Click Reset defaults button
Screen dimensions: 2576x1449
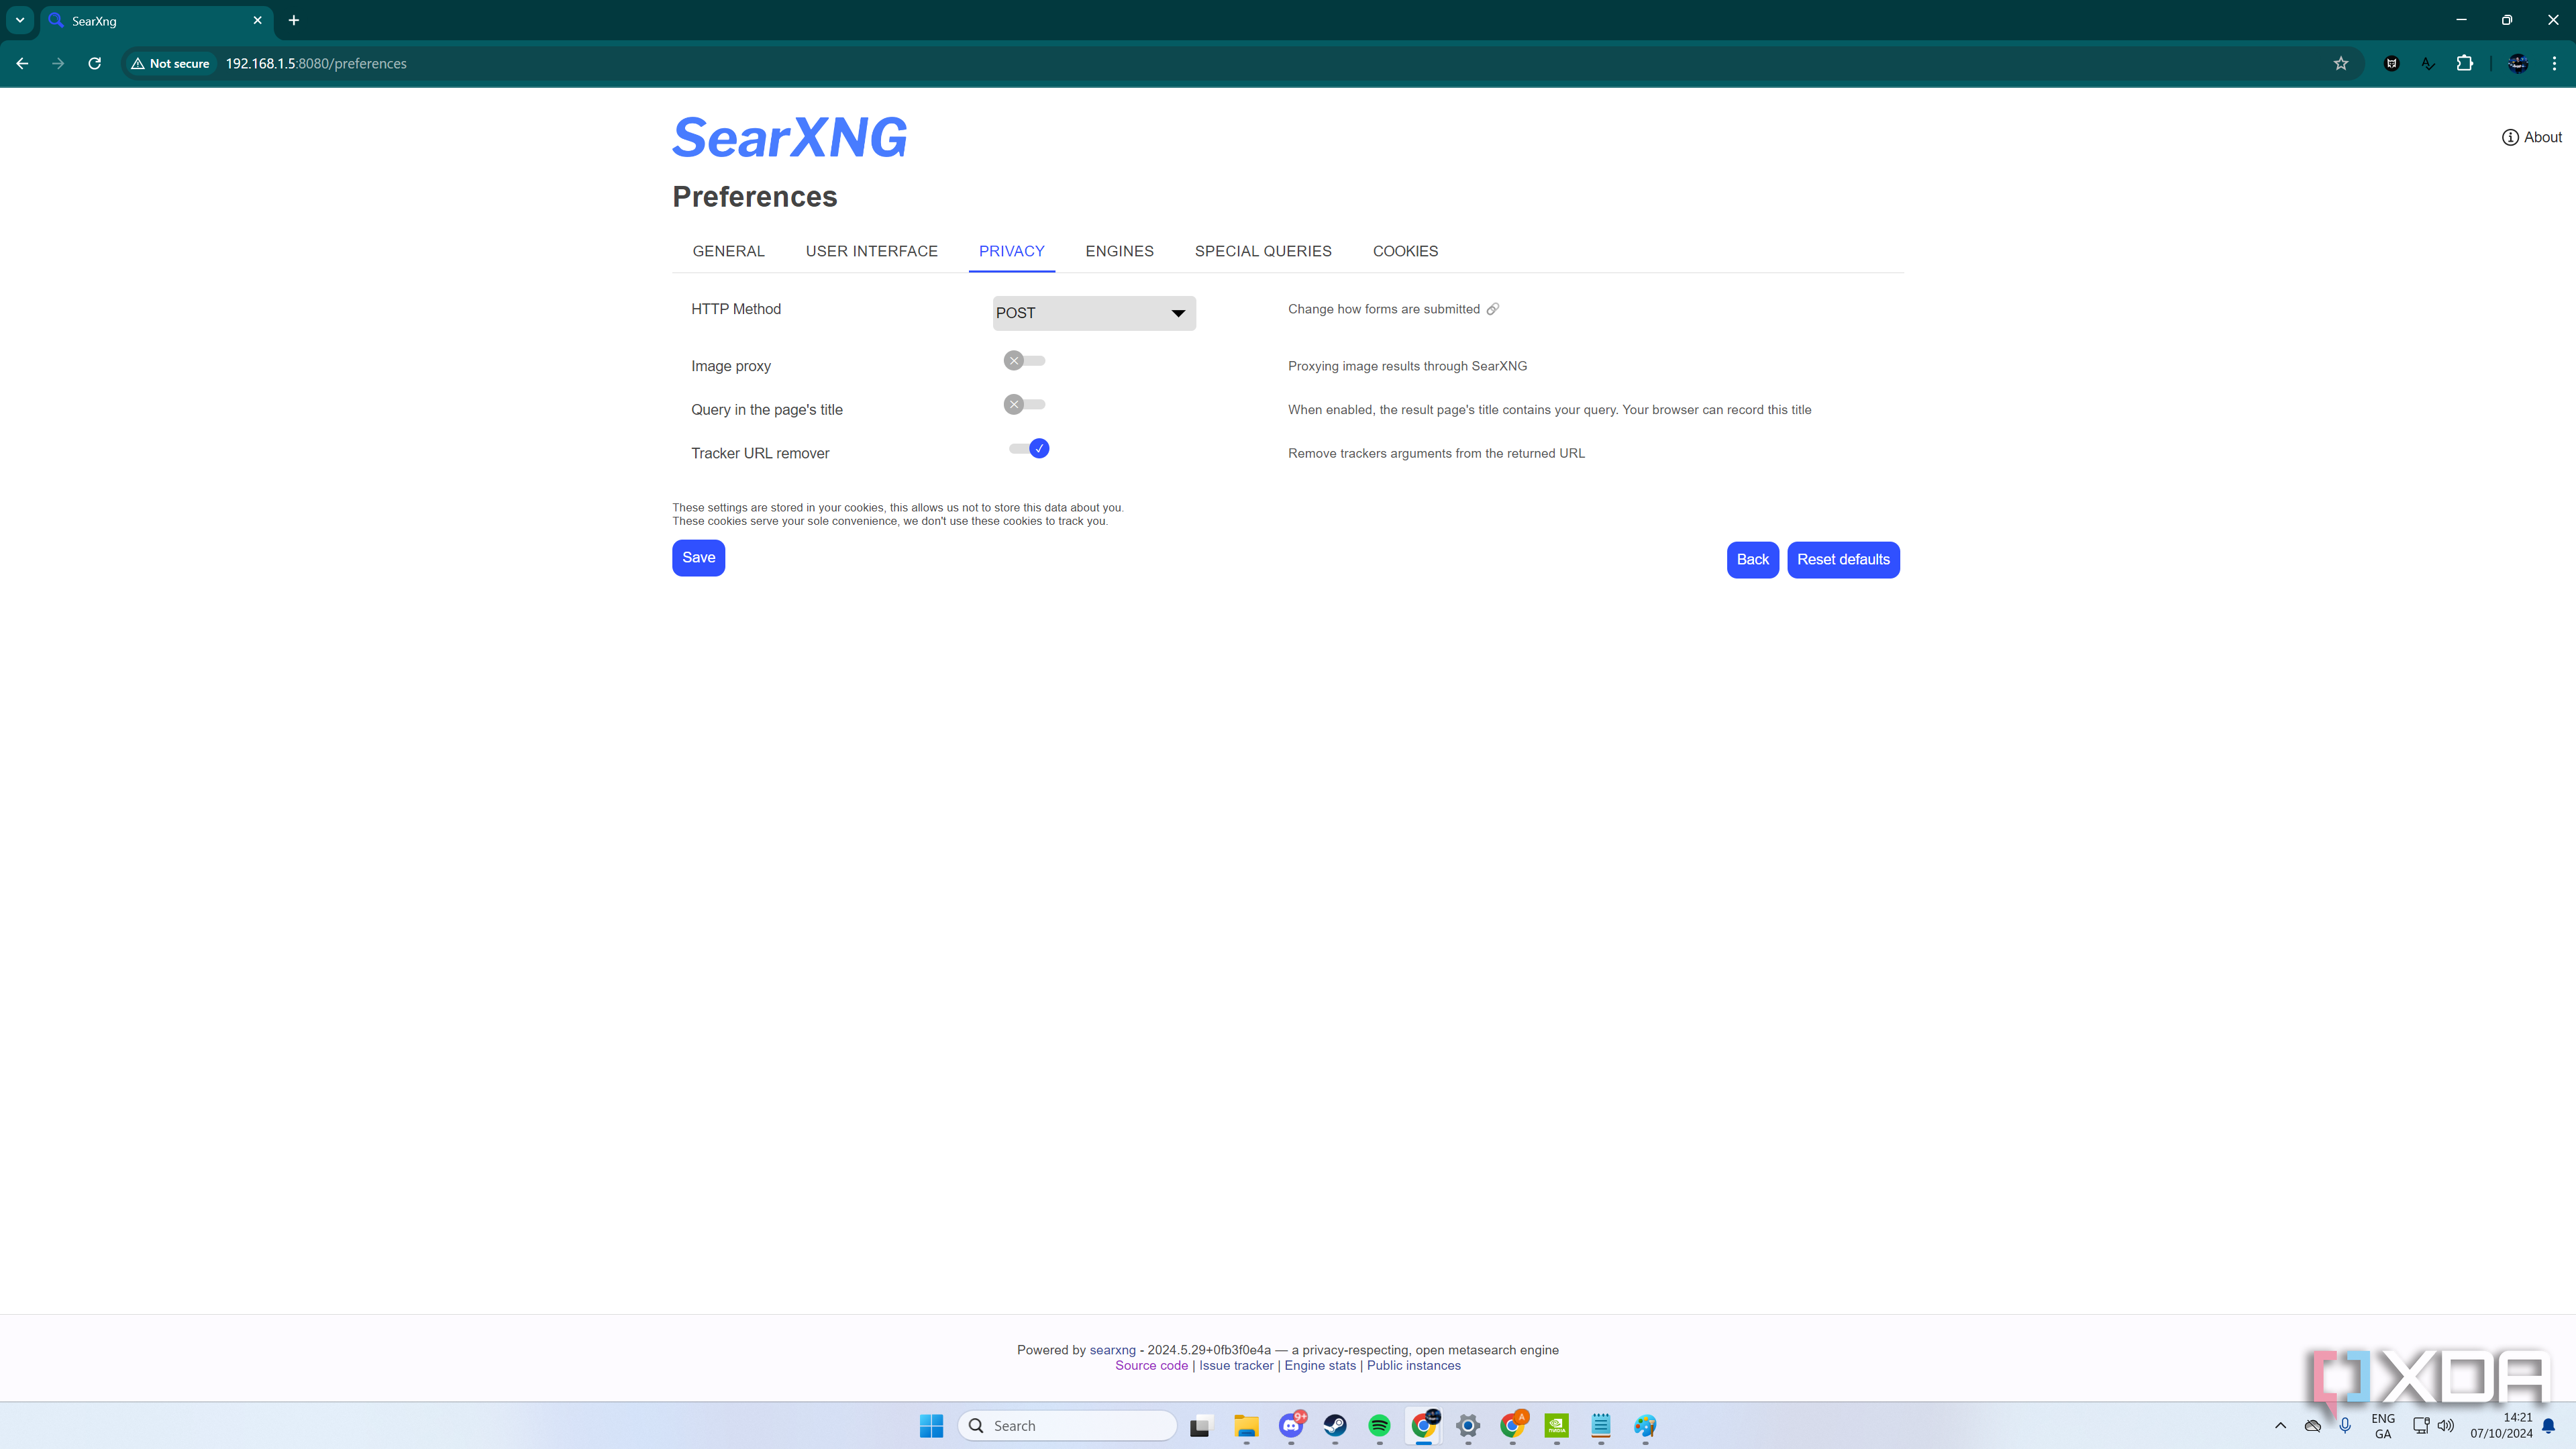[x=1843, y=560]
